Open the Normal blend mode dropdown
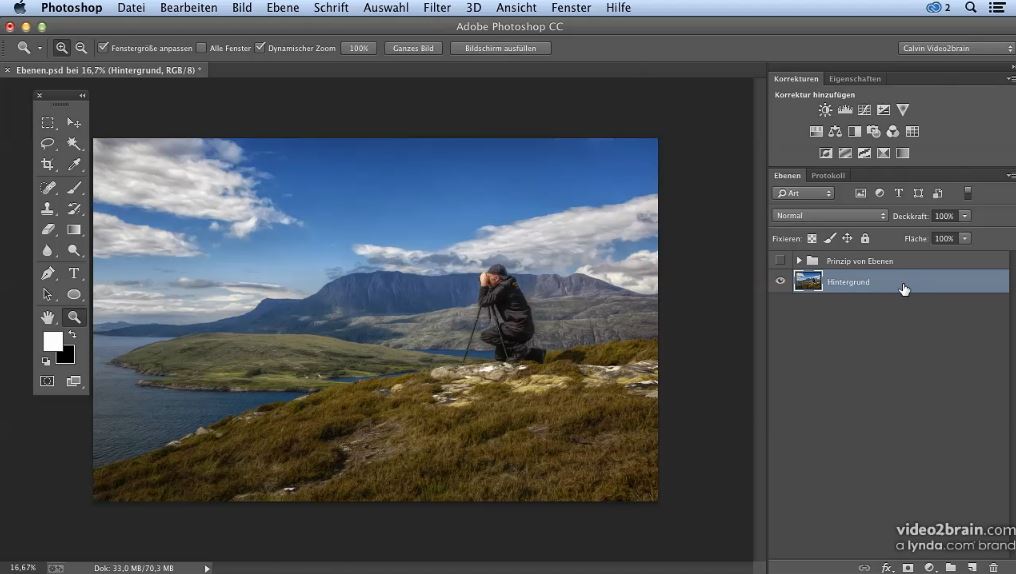Viewport: 1016px width, 574px height. 829,216
